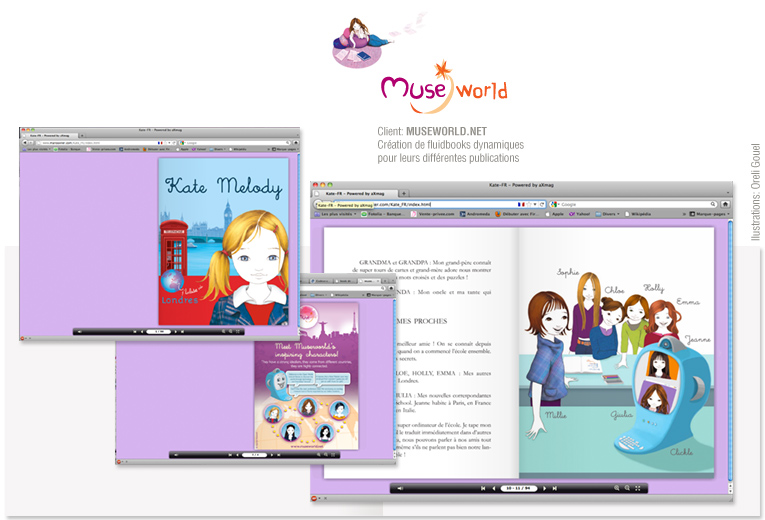Click Google search field in Kate Melody window
Viewport: 765px width, 520px height.
(x=234, y=143)
